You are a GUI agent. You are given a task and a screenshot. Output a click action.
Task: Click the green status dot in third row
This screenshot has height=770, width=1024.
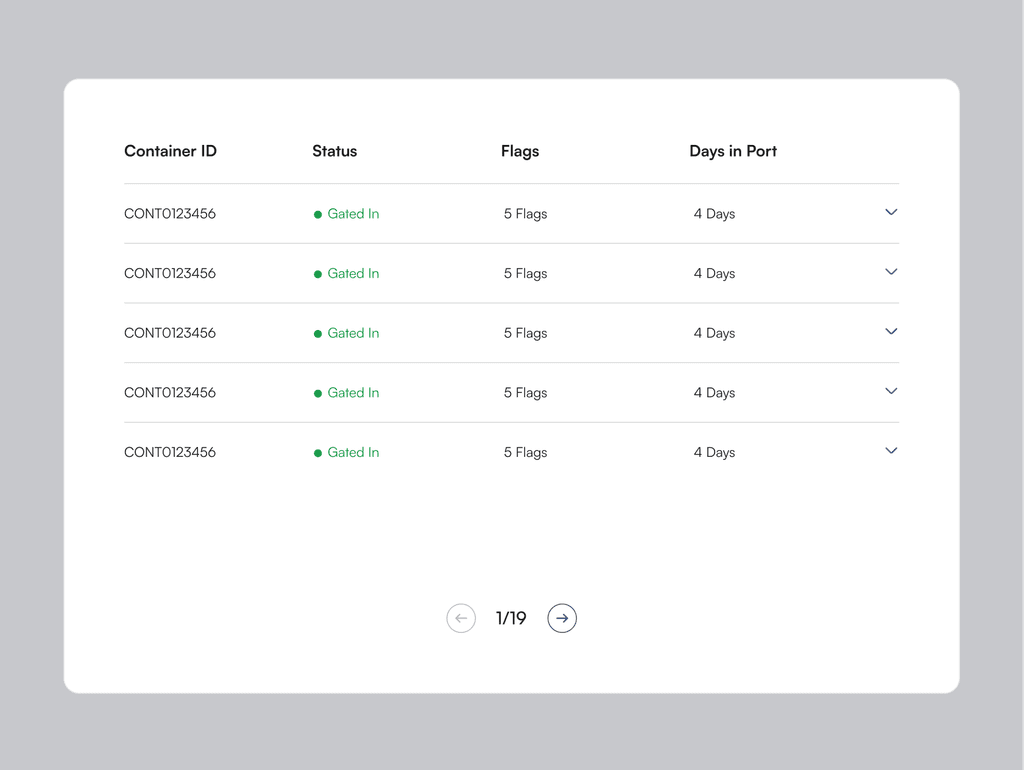(318, 334)
